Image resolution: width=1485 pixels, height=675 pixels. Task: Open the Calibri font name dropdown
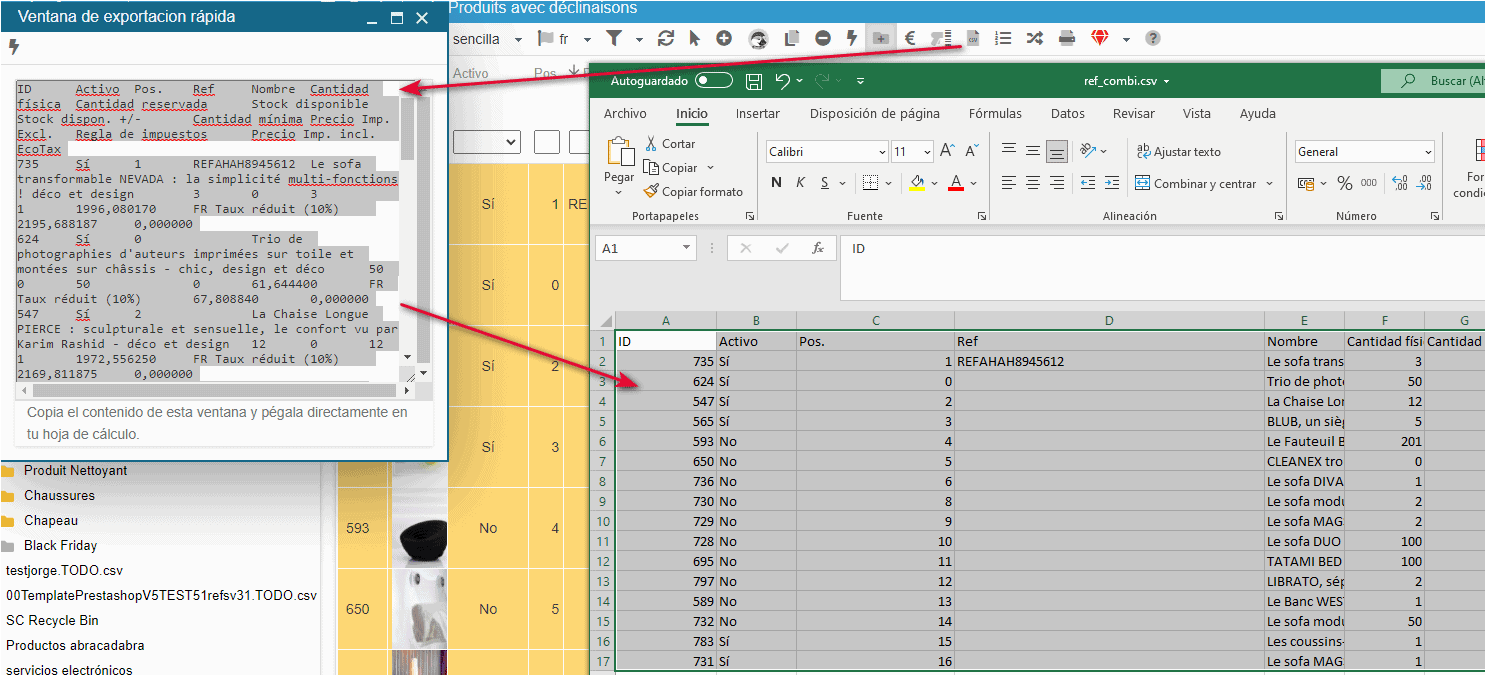pos(881,152)
